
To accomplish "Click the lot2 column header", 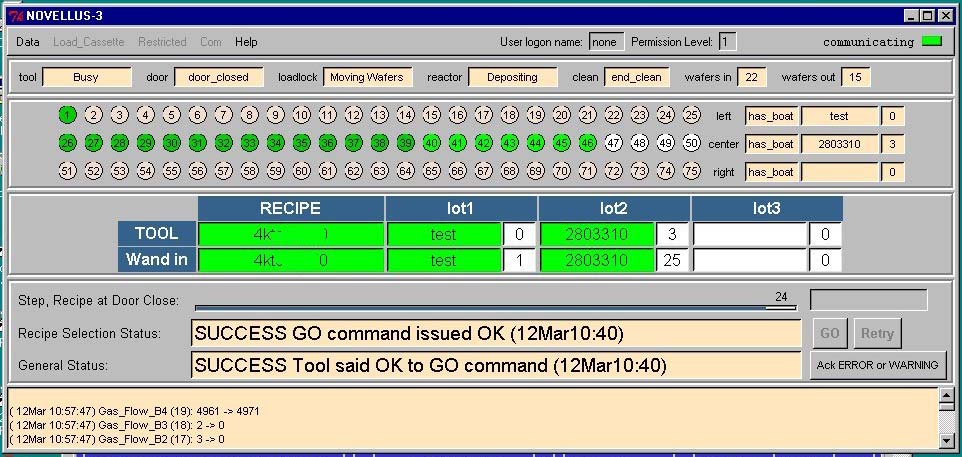I will (614, 209).
